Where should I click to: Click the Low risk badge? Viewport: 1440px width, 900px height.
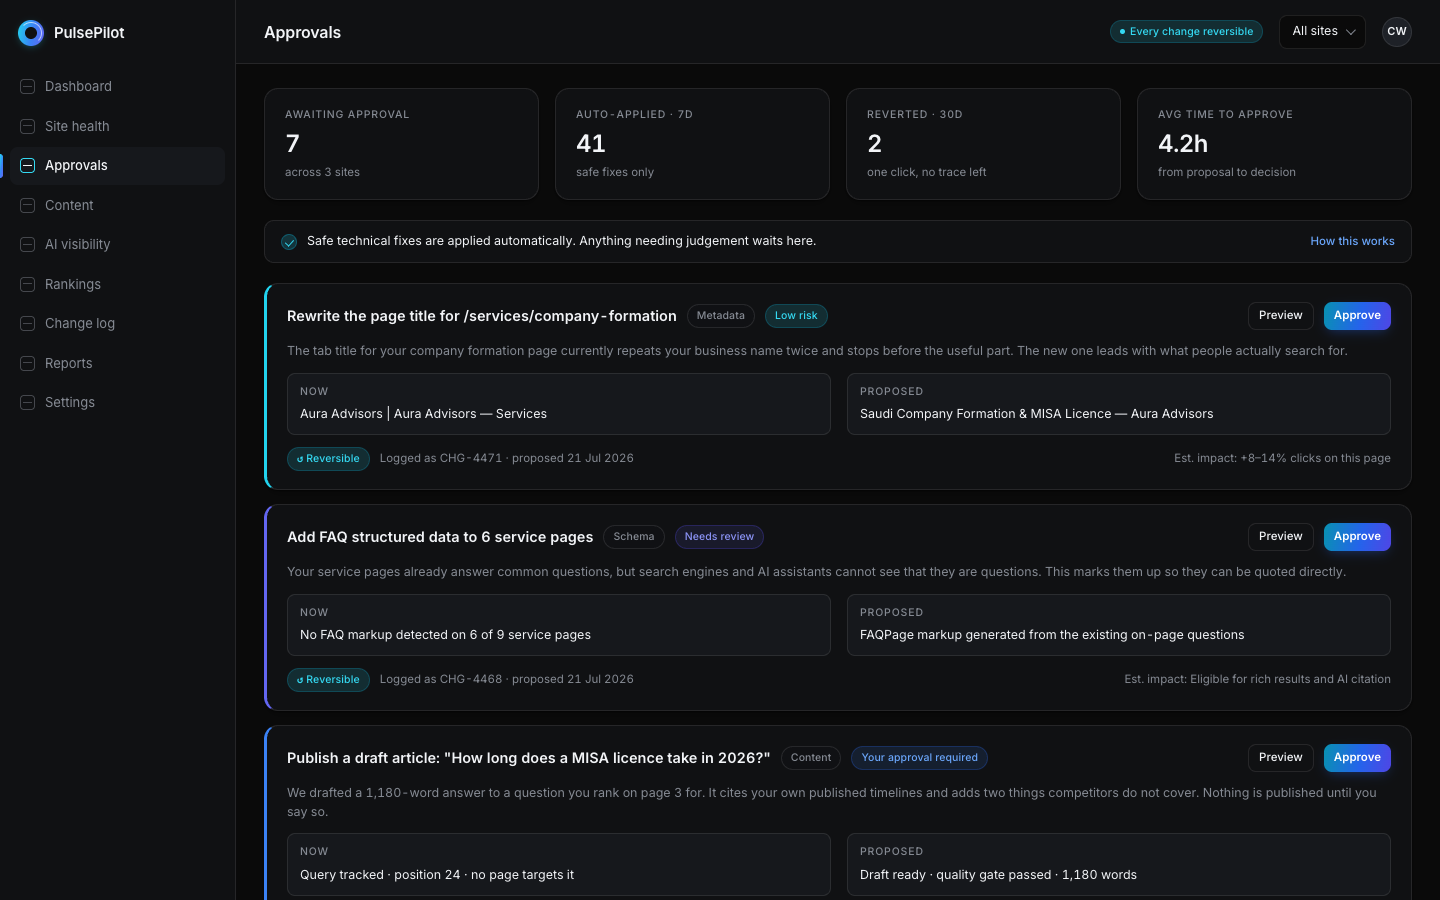[796, 316]
